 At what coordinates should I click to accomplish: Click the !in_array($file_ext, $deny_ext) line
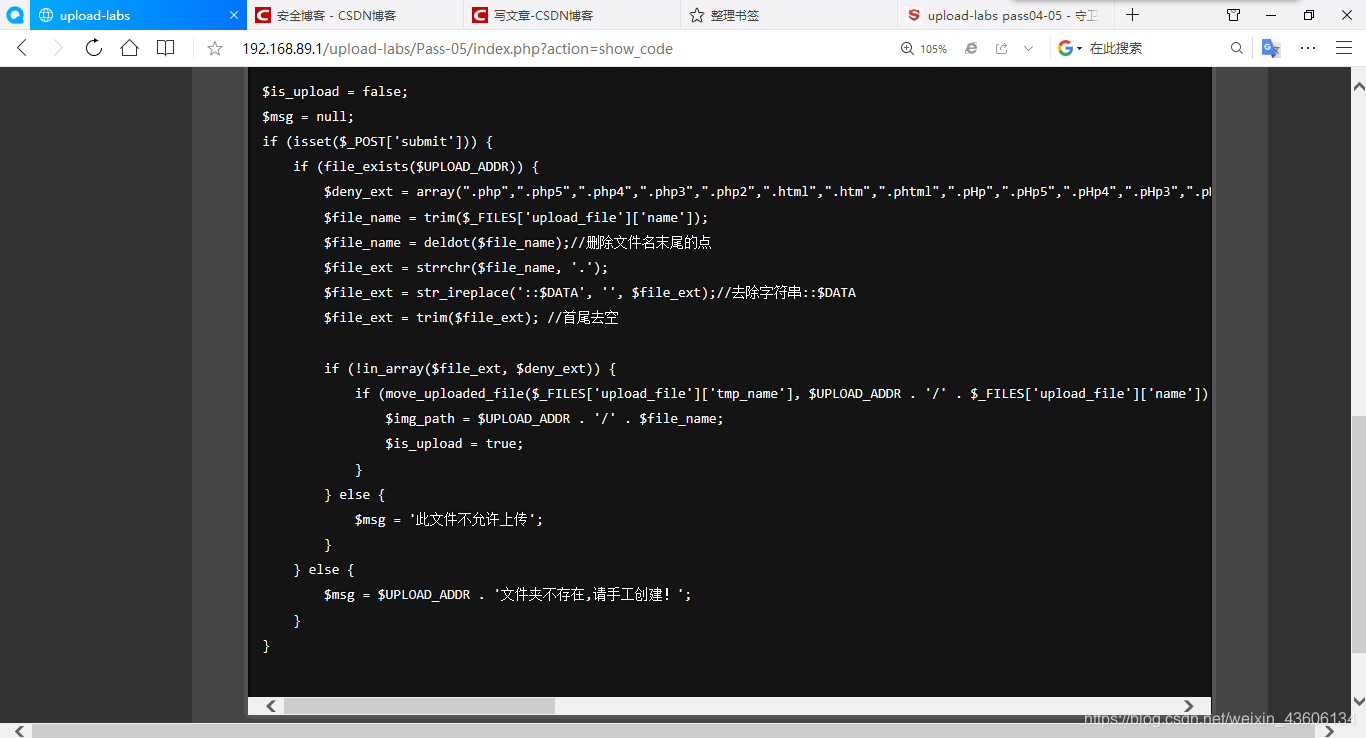click(470, 368)
